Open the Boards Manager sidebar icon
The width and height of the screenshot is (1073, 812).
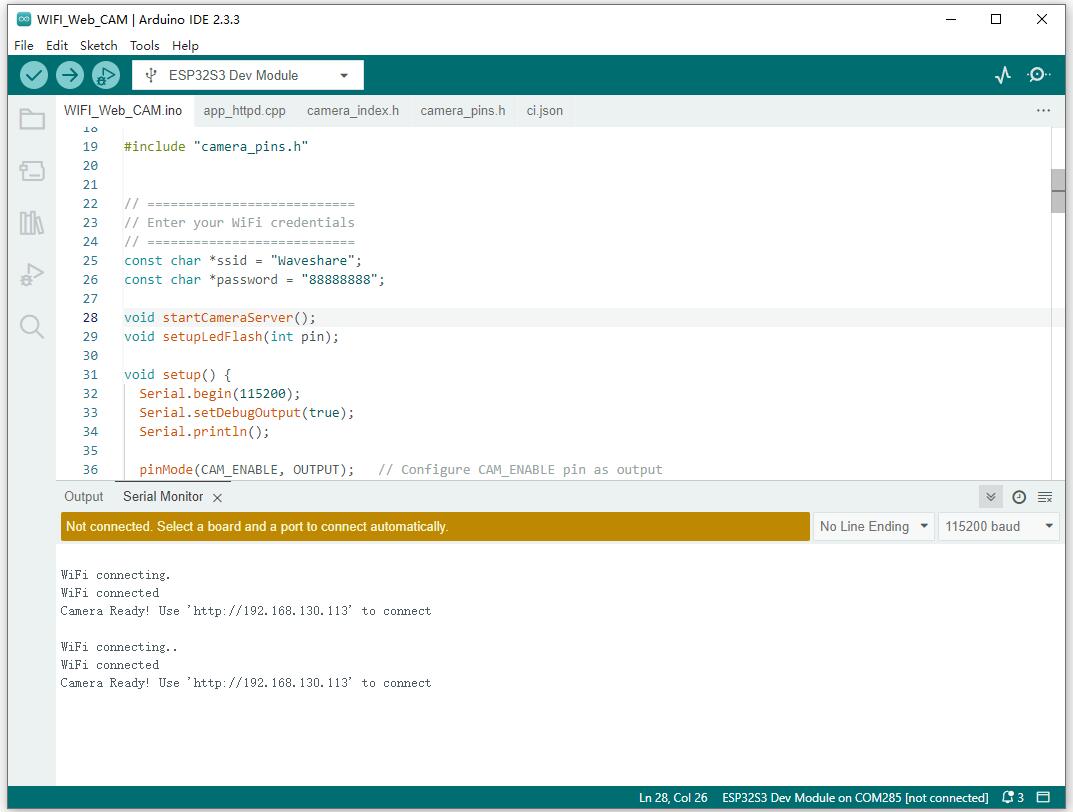point(32,171)
